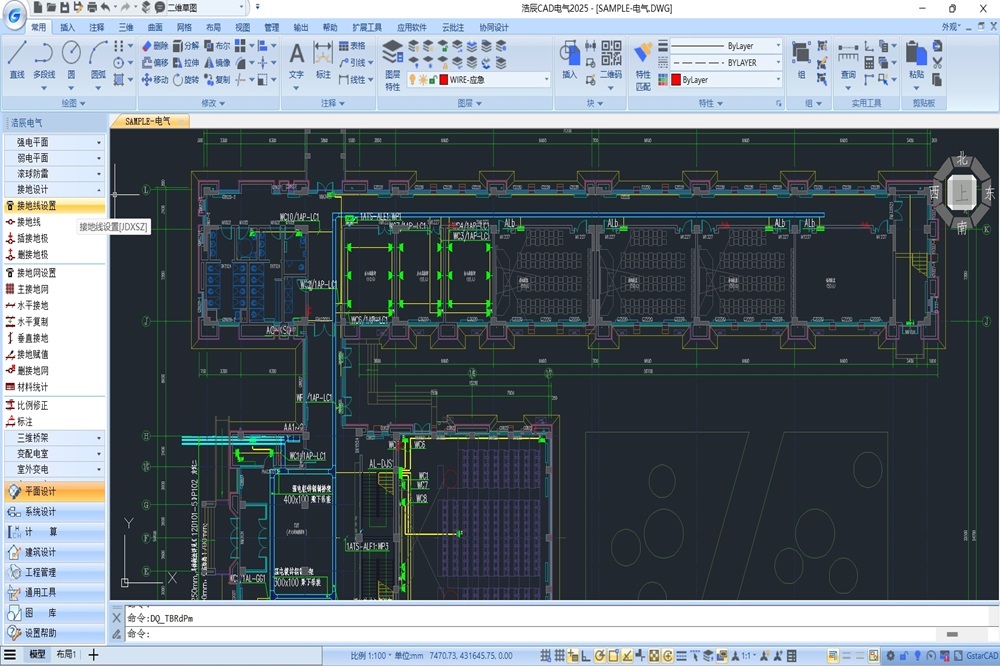The width and height of the screenshot is (1000, 666).
Task: Switch to the 插入 ribbon tab
Action: [67, 28]
